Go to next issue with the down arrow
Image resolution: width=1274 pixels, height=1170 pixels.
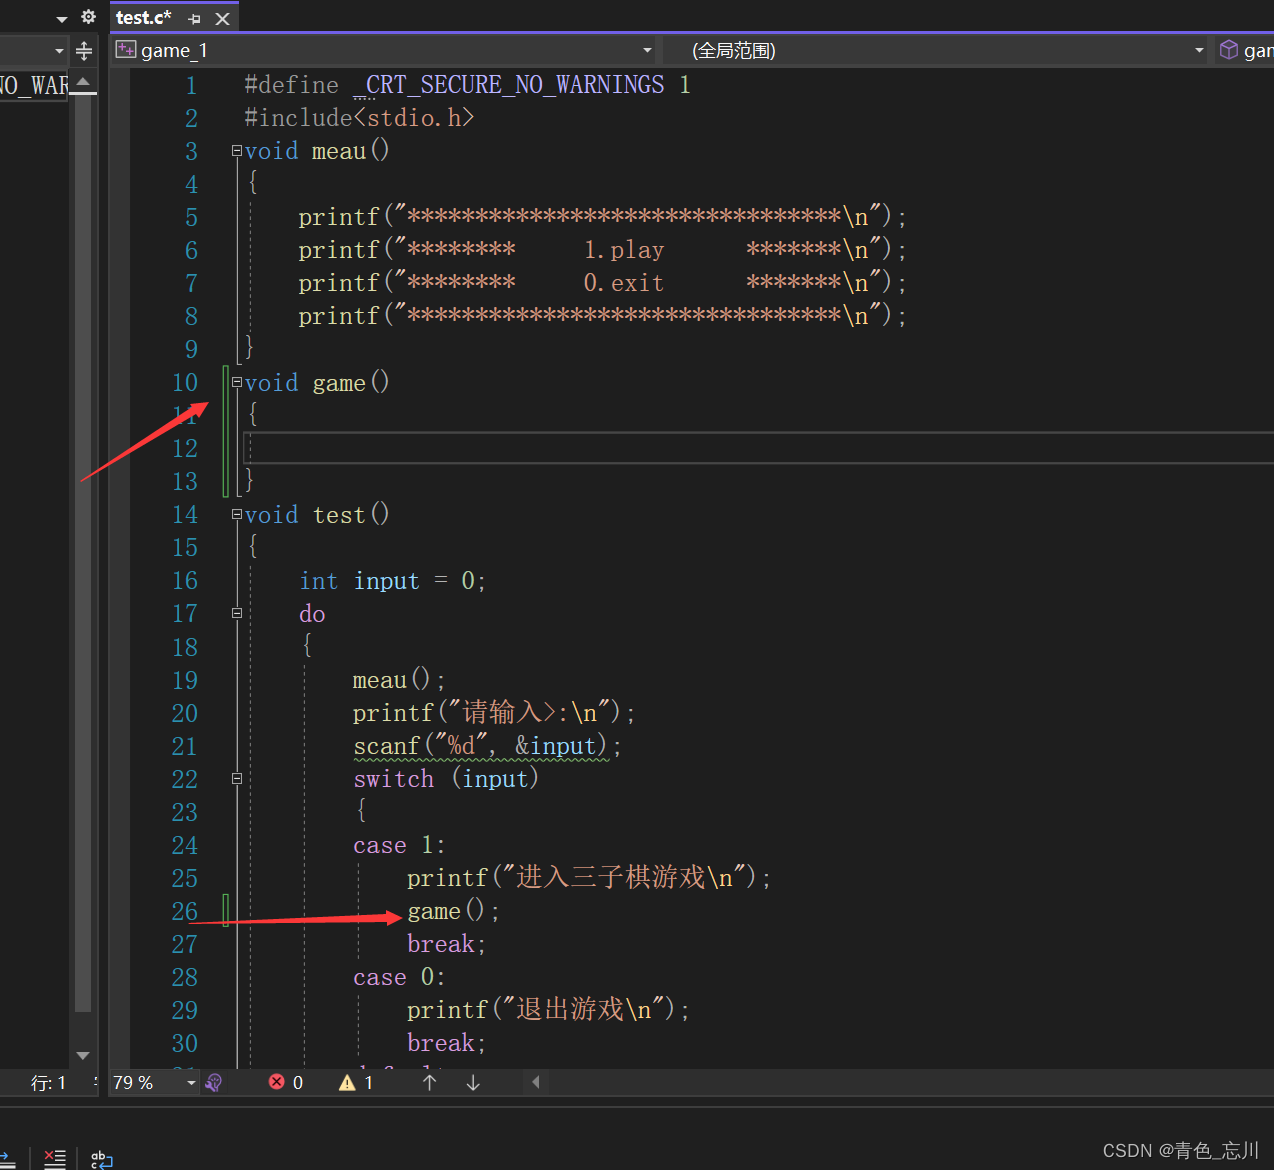tap(473, 1083)
